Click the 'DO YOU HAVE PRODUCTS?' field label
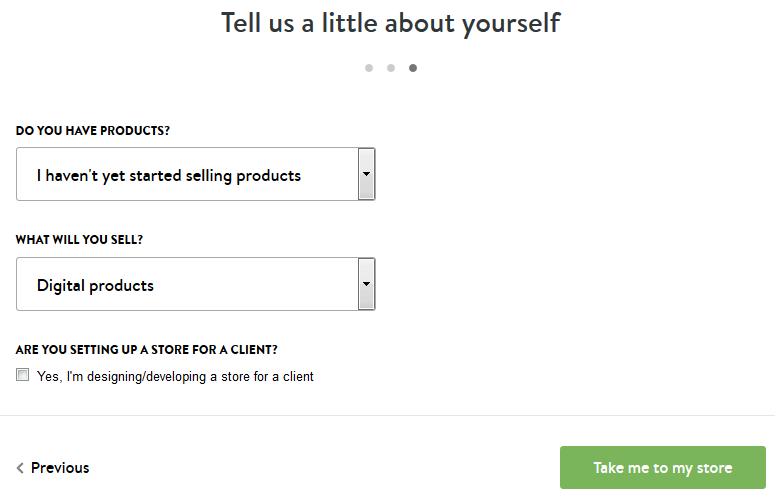The image size is (775, 498). (x=86, y=131)
